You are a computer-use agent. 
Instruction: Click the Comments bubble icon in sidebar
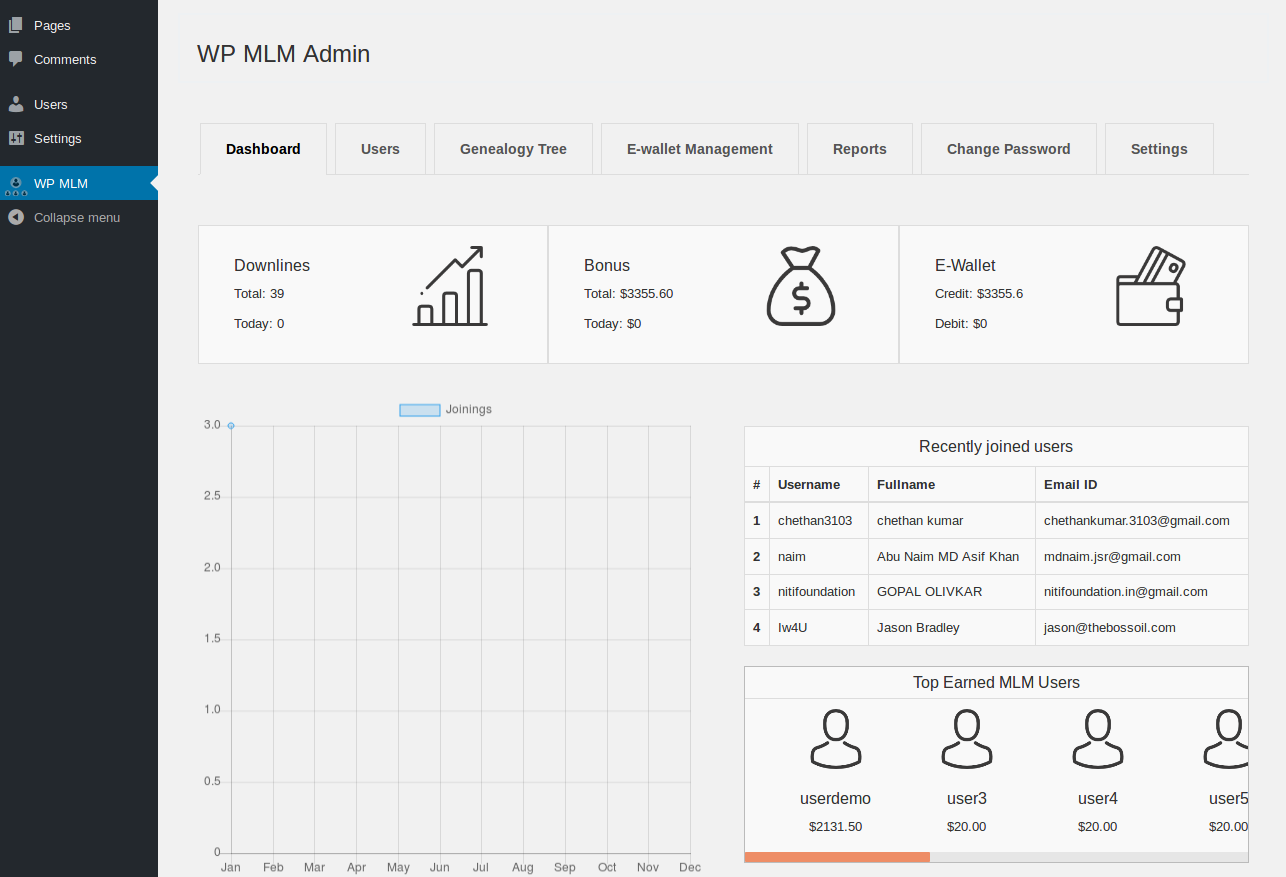coord(16,59)
